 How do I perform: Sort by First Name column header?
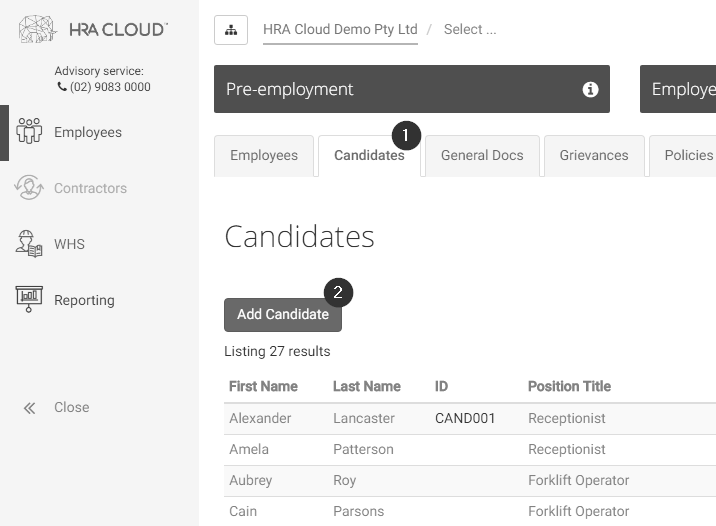(x=263, y=386)
